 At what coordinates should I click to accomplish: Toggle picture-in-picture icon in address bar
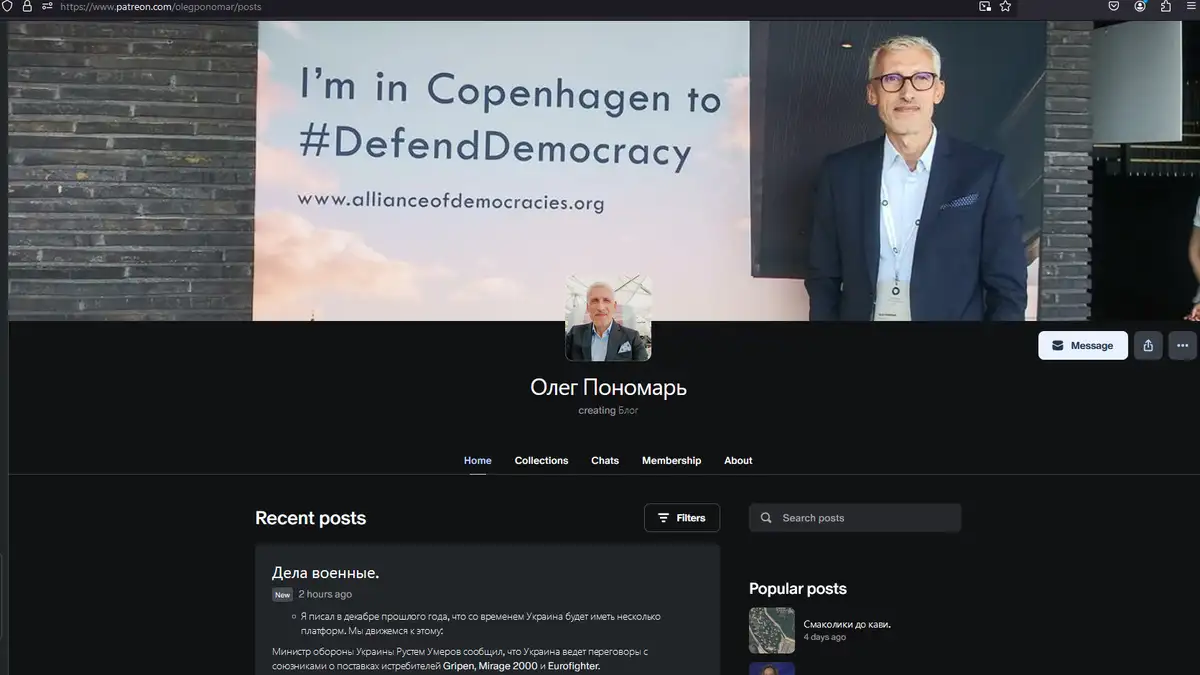(x=985, y=6)
